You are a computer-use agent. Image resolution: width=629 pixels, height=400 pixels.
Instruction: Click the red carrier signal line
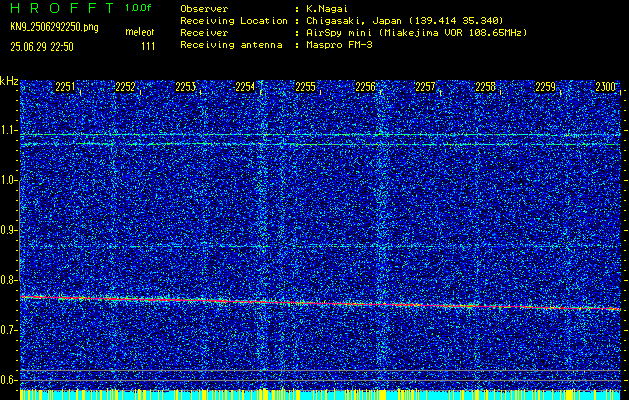(x=320, y=303)
